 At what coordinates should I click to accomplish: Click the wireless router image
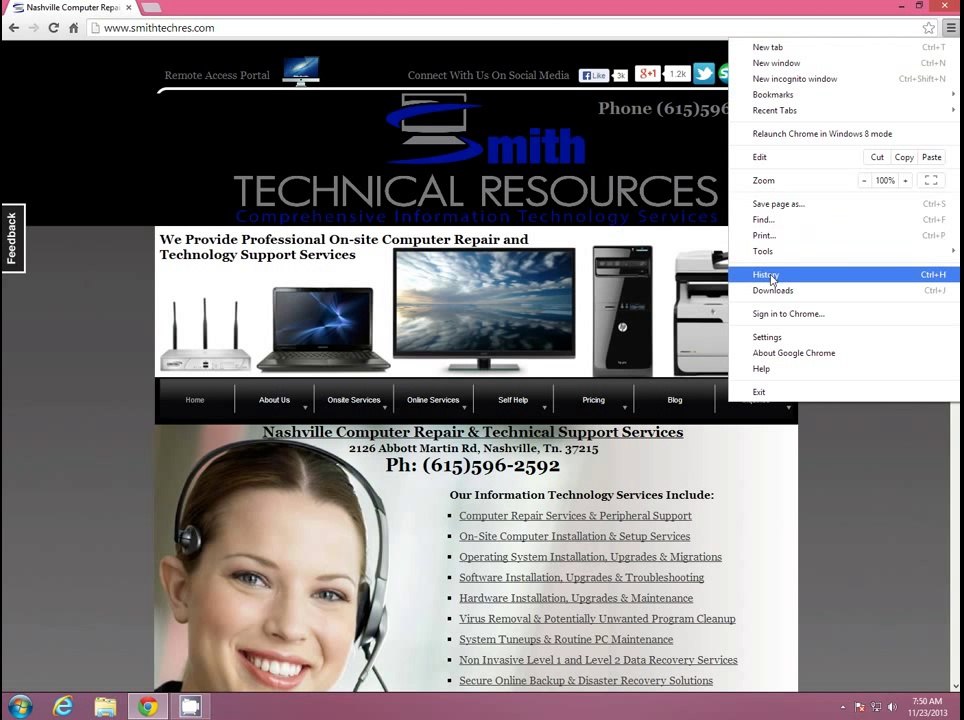[205, 335]
